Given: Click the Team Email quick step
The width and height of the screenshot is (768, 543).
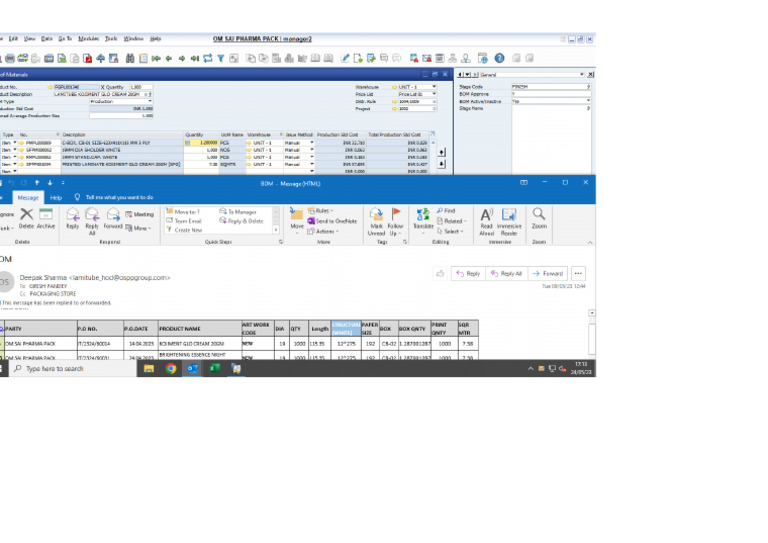Looking at the screenshot, I should point(184,221).
